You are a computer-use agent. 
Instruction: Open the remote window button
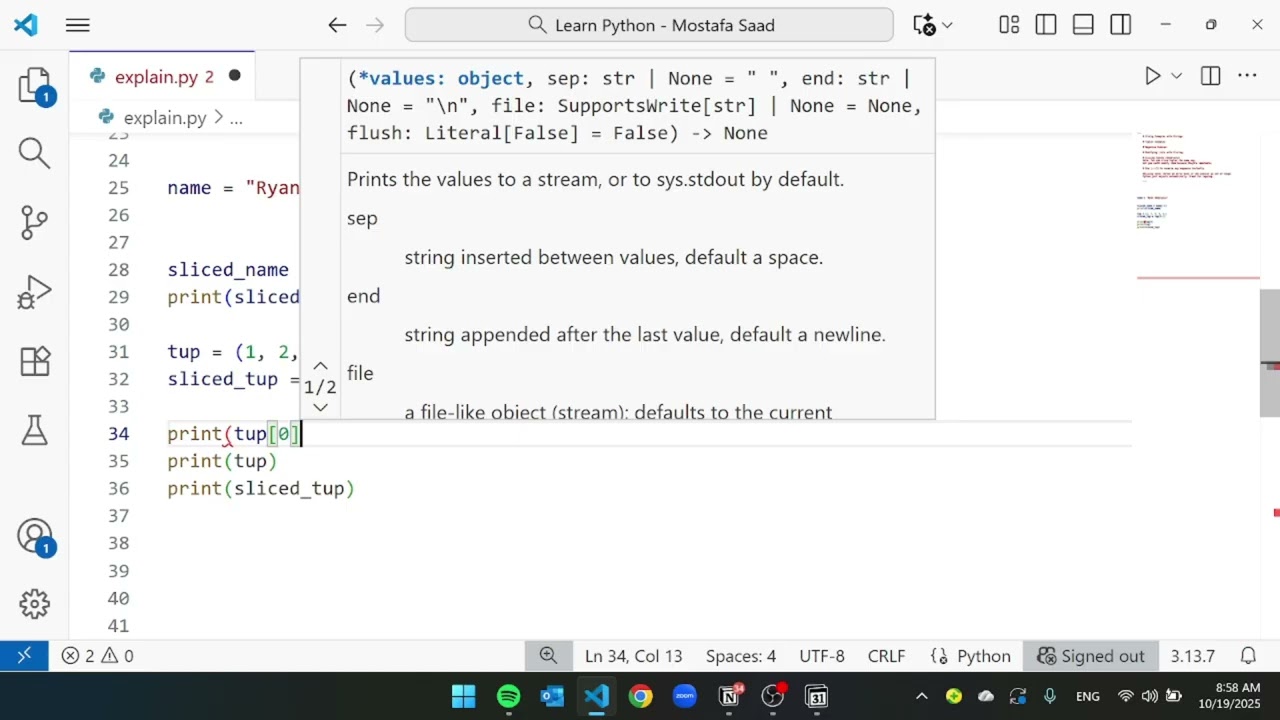[x=24, y=656]
